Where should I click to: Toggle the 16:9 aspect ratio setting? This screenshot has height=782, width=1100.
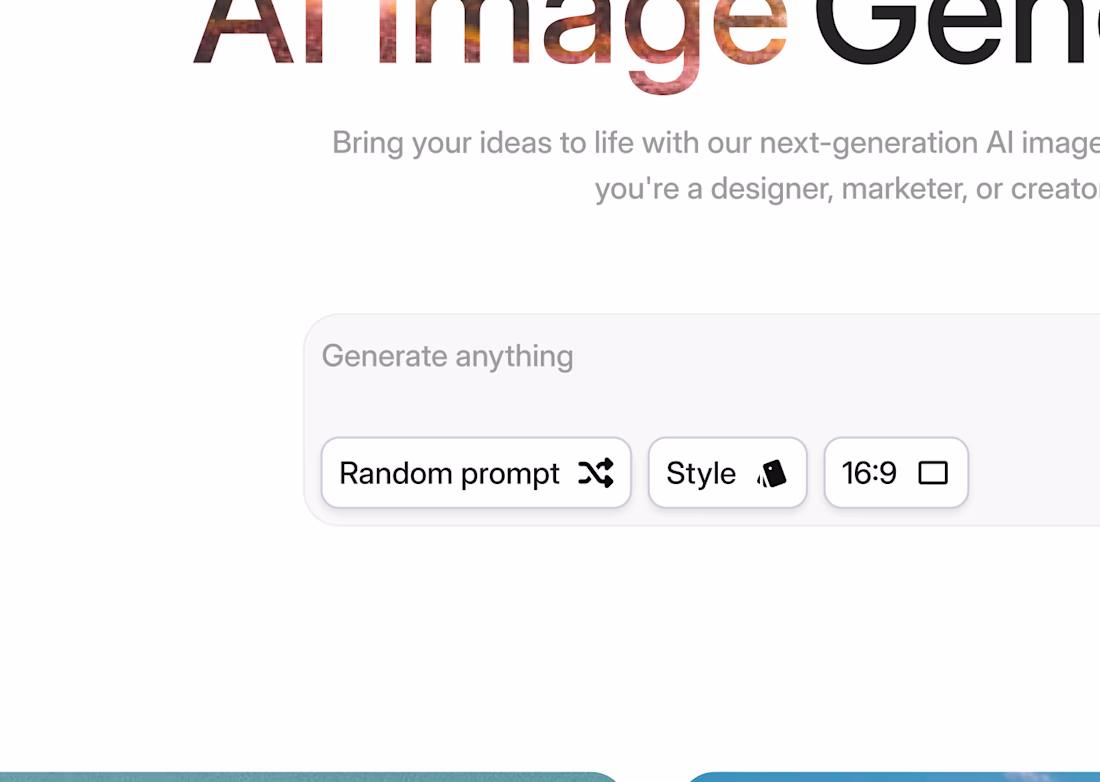click(895, 472)
